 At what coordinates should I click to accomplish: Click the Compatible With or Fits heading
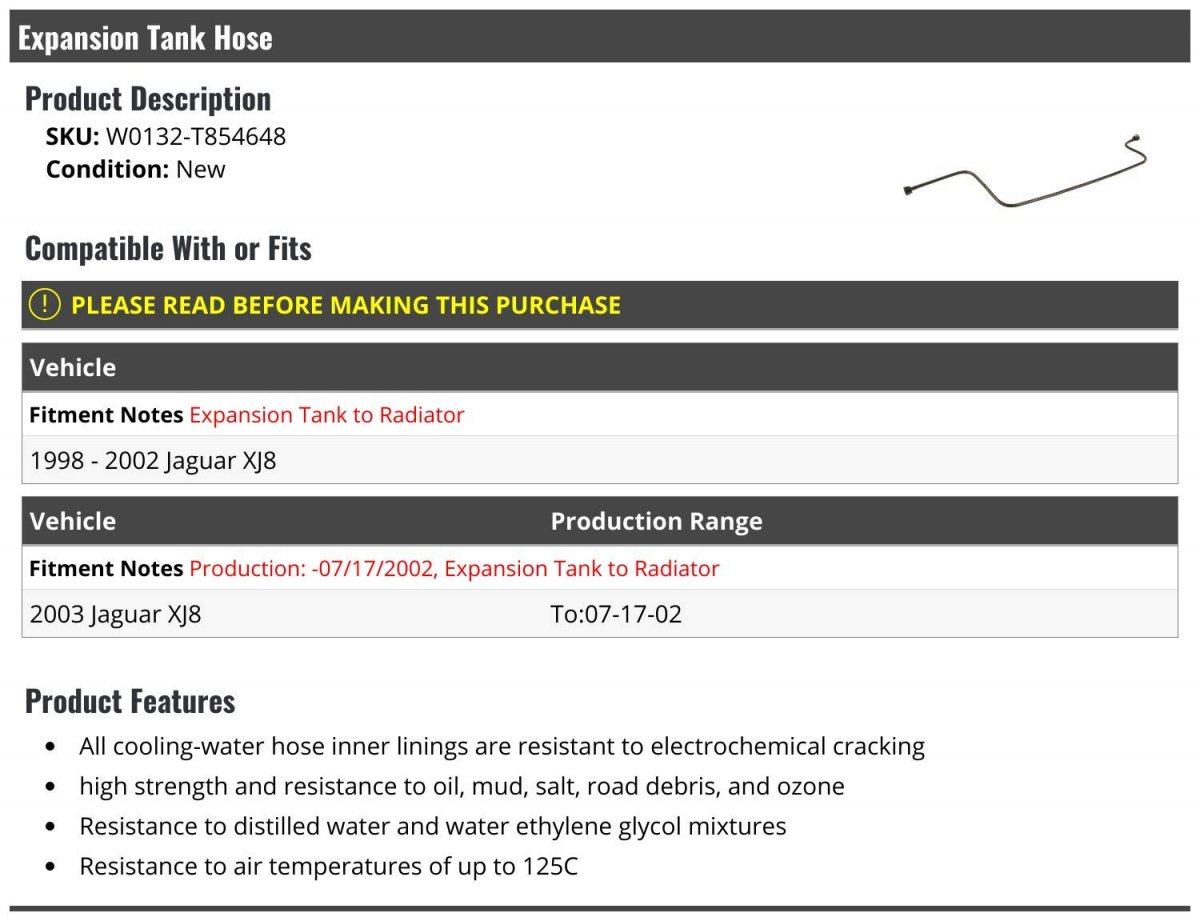(x=168, y=248)
